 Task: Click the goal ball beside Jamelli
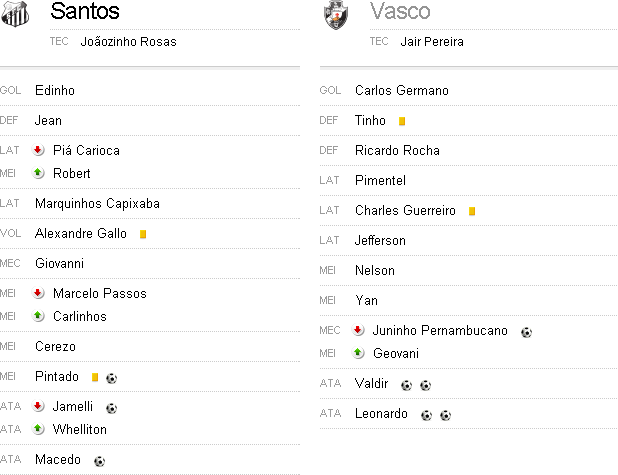pos(111,408)
